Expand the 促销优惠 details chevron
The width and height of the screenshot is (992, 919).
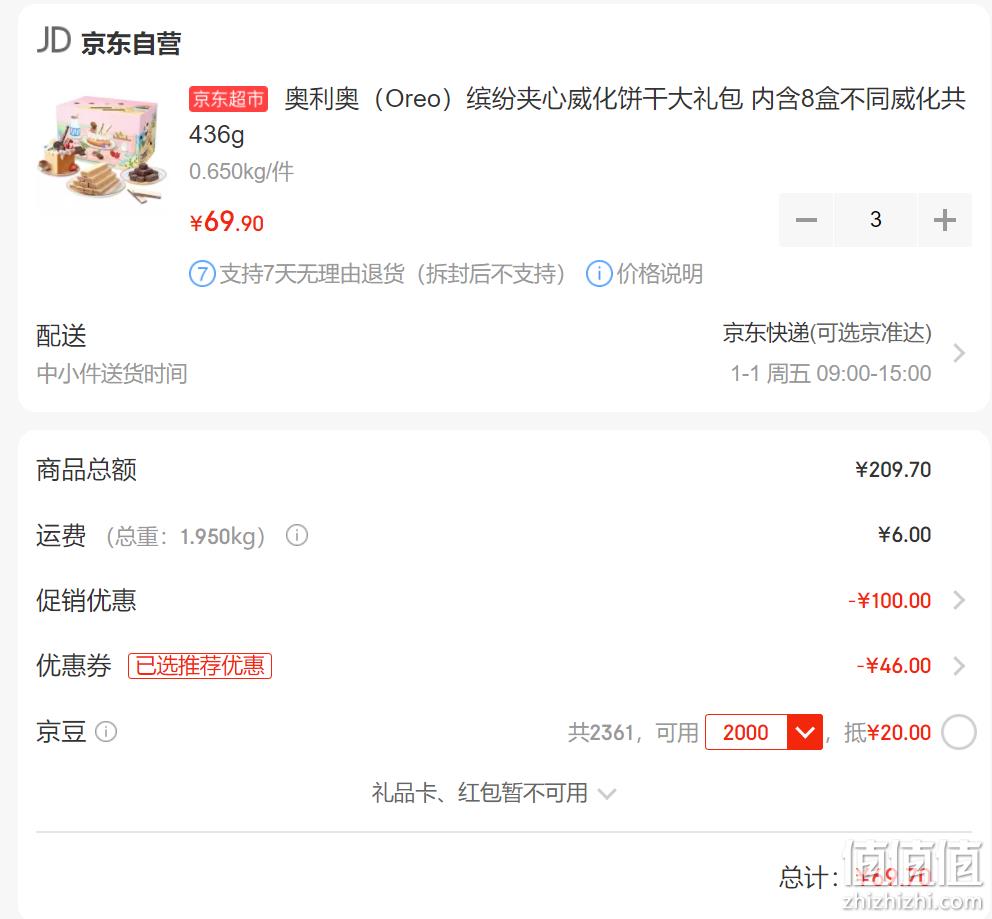[959, 600]
